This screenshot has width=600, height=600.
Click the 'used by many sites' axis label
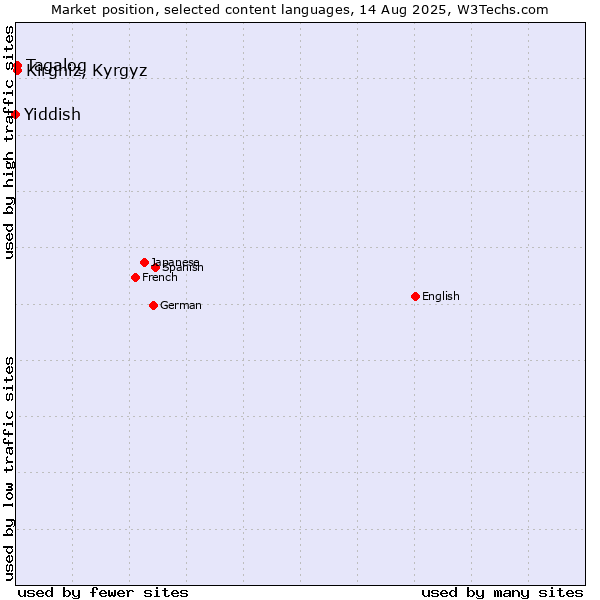(x=502, y=593)
